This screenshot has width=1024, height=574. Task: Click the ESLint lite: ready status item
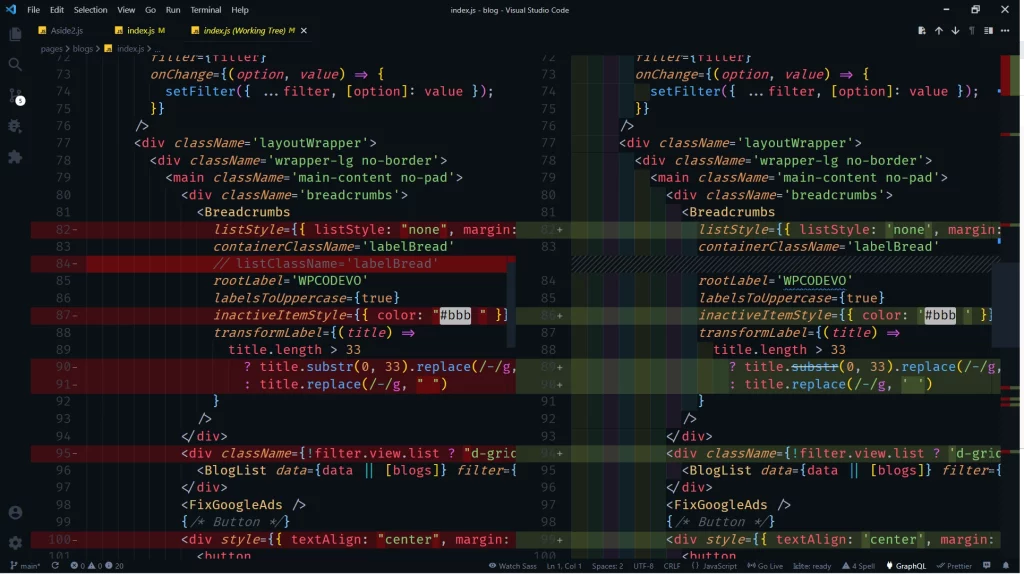tap(812, 566)
